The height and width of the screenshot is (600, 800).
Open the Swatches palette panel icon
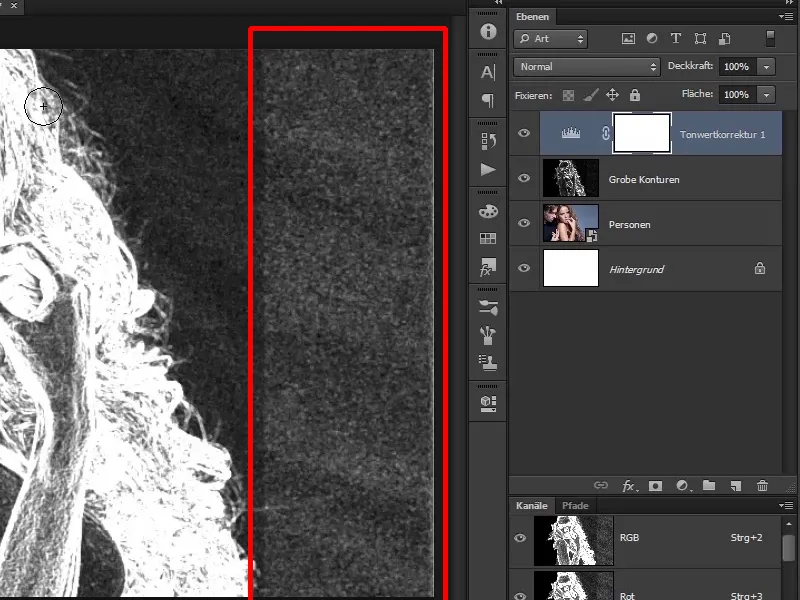click(488, 211)
